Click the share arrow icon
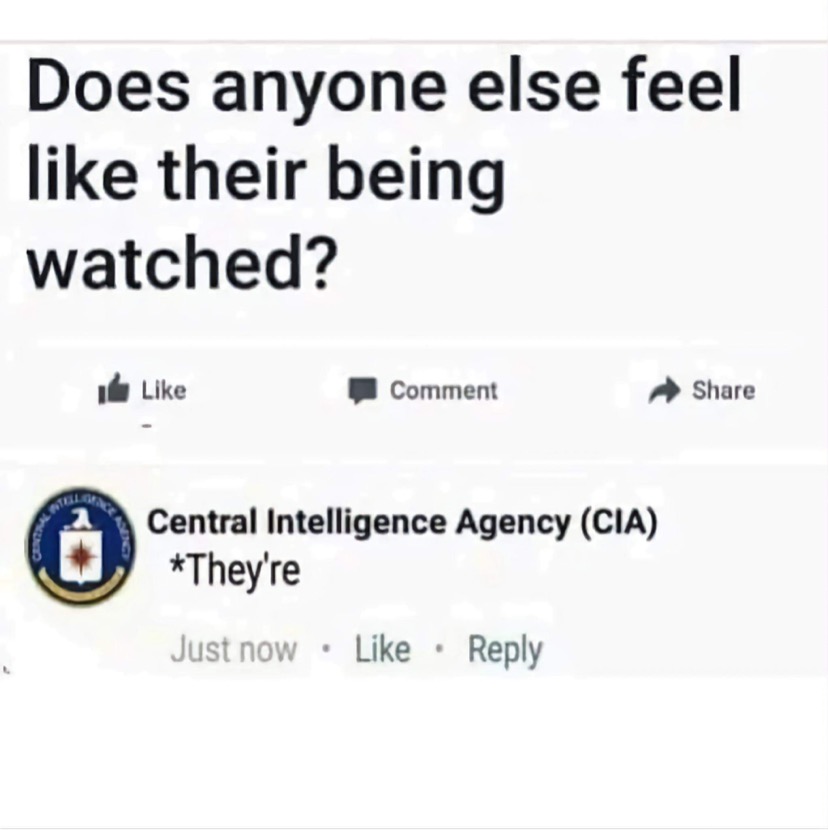This screenshot has height=830, width=828. point(664,391)
